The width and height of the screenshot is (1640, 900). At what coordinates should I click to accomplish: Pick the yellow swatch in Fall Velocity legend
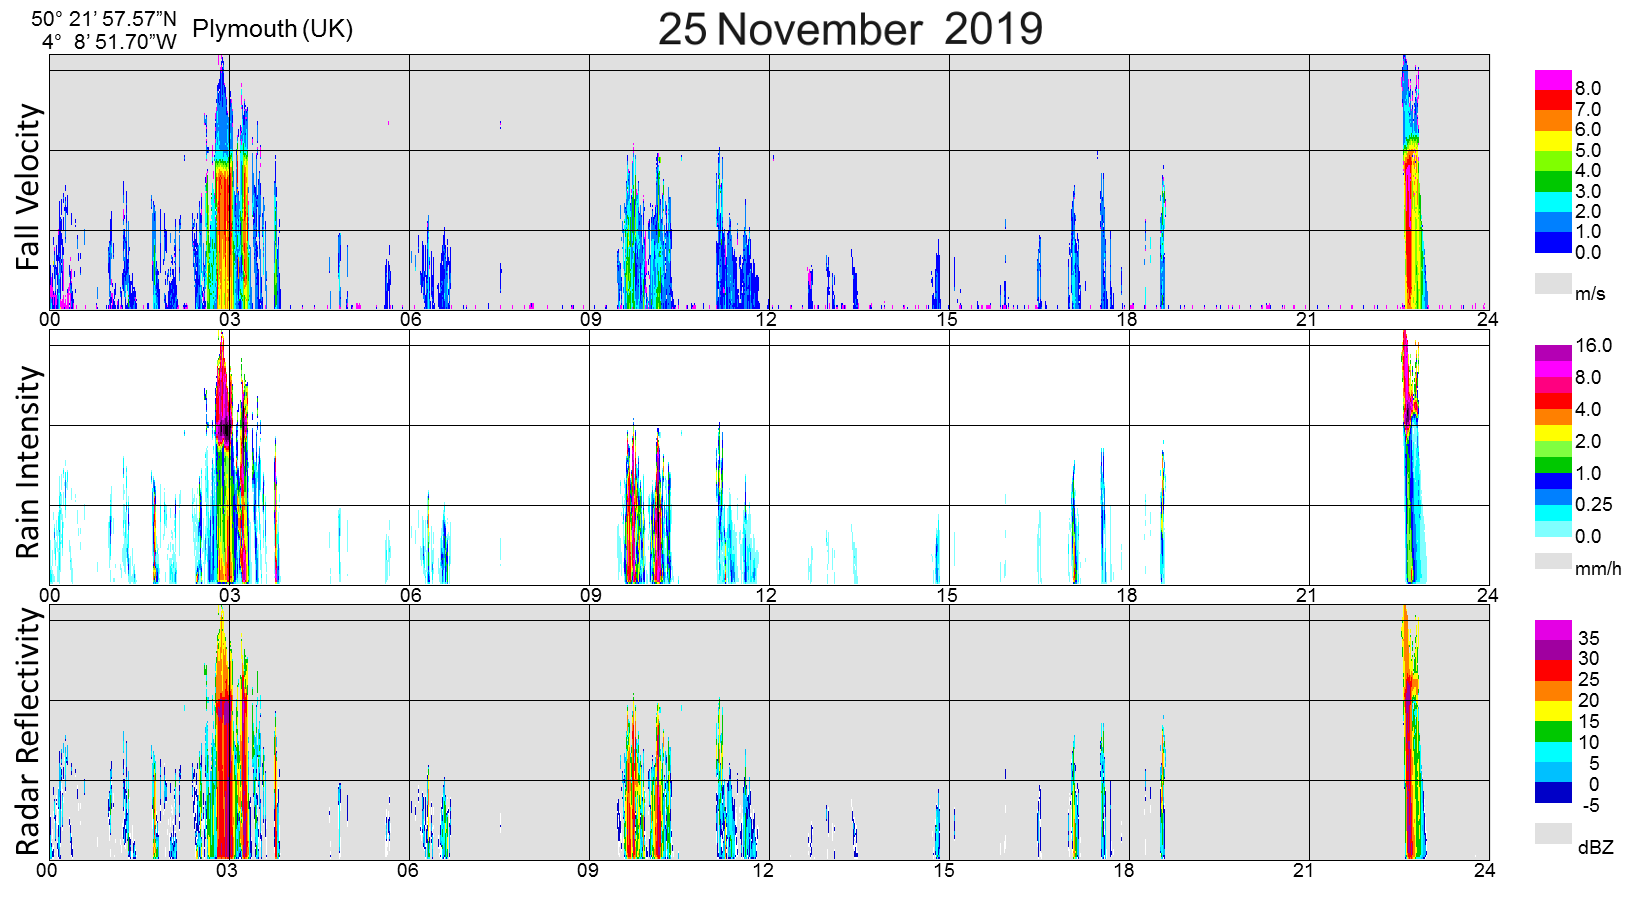tap(1553, 141)
